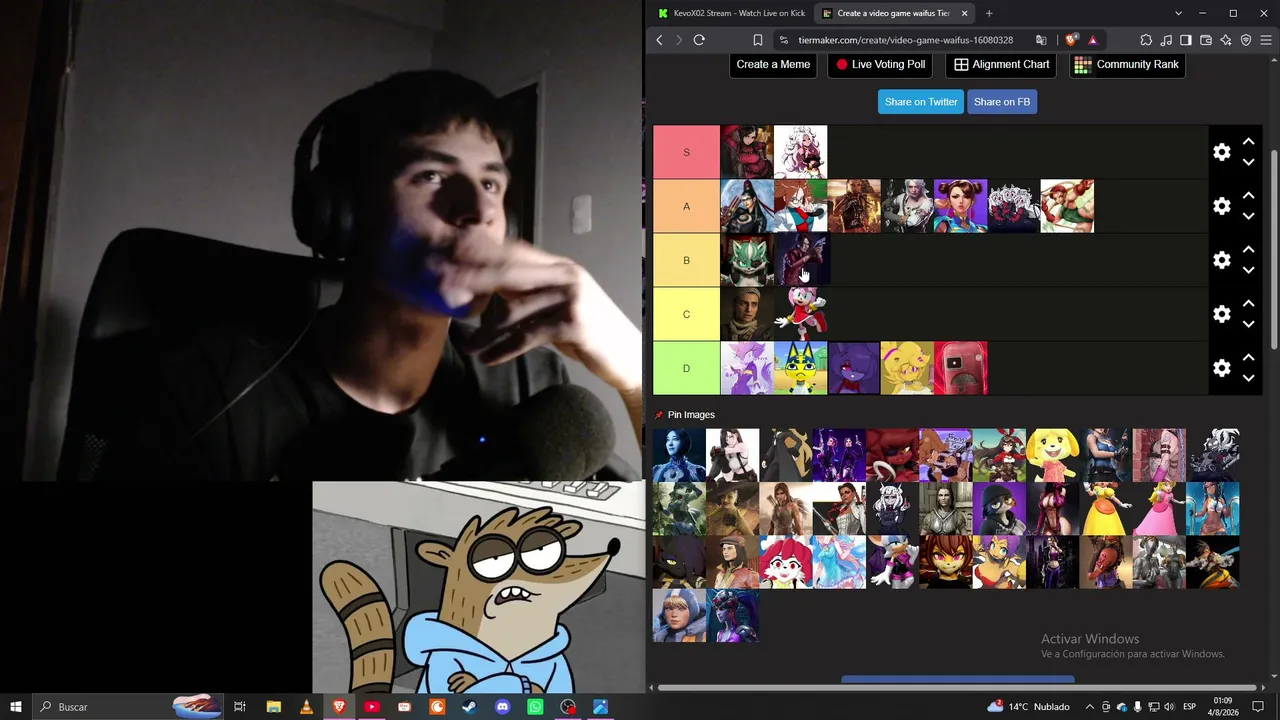Select the green D tier label
The width and height of the screenshot is (1280, 720).
click(x=686, y=368)
